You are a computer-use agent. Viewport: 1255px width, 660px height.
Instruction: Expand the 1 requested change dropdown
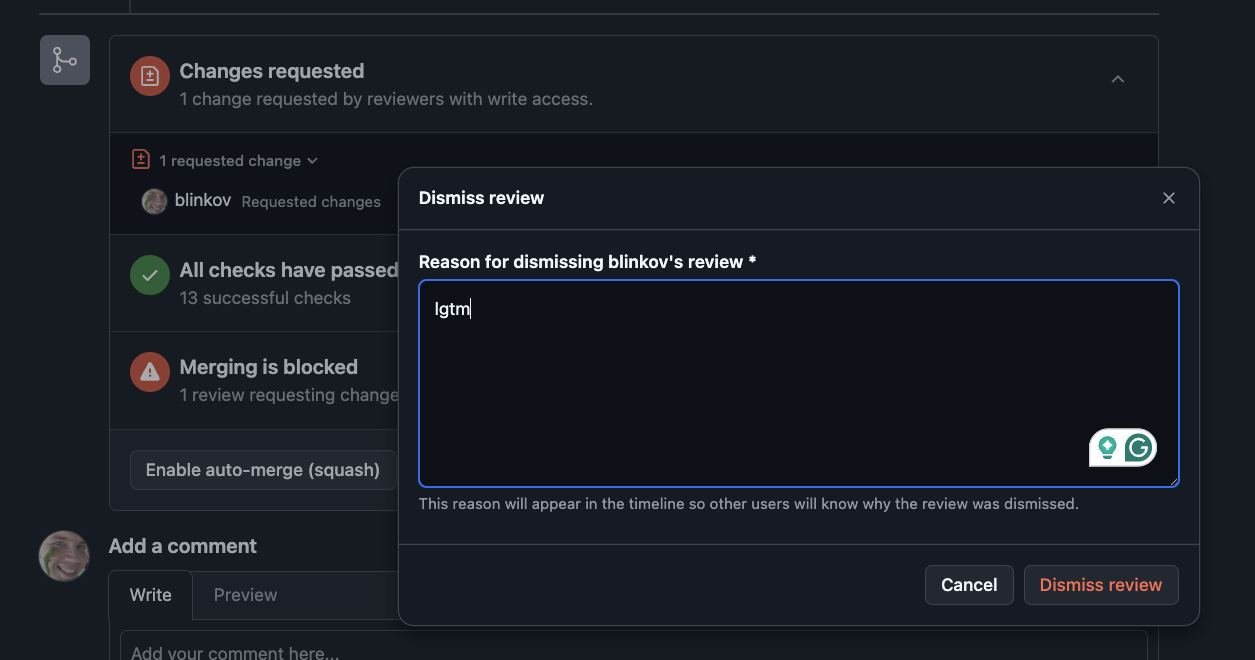(311, 160)
